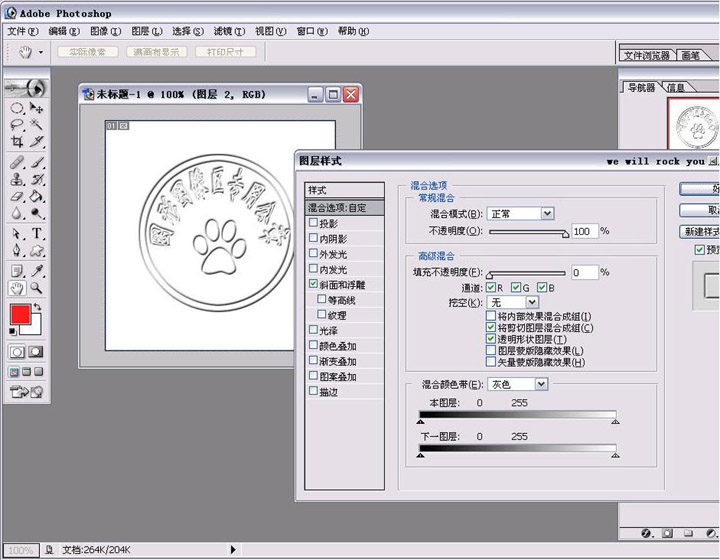Toggle the R channel checkbox
Screen dimensions: 720x560
(490, 288)
